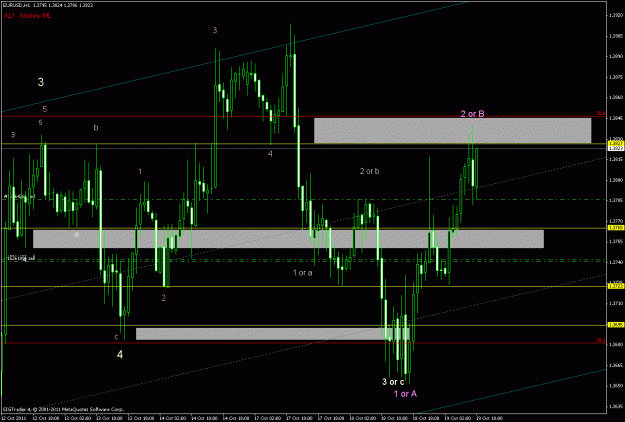Click the yellow 1.3723 price tag
Image resolution: width=625 pixels, height=422 pixels.
[616, 286]
